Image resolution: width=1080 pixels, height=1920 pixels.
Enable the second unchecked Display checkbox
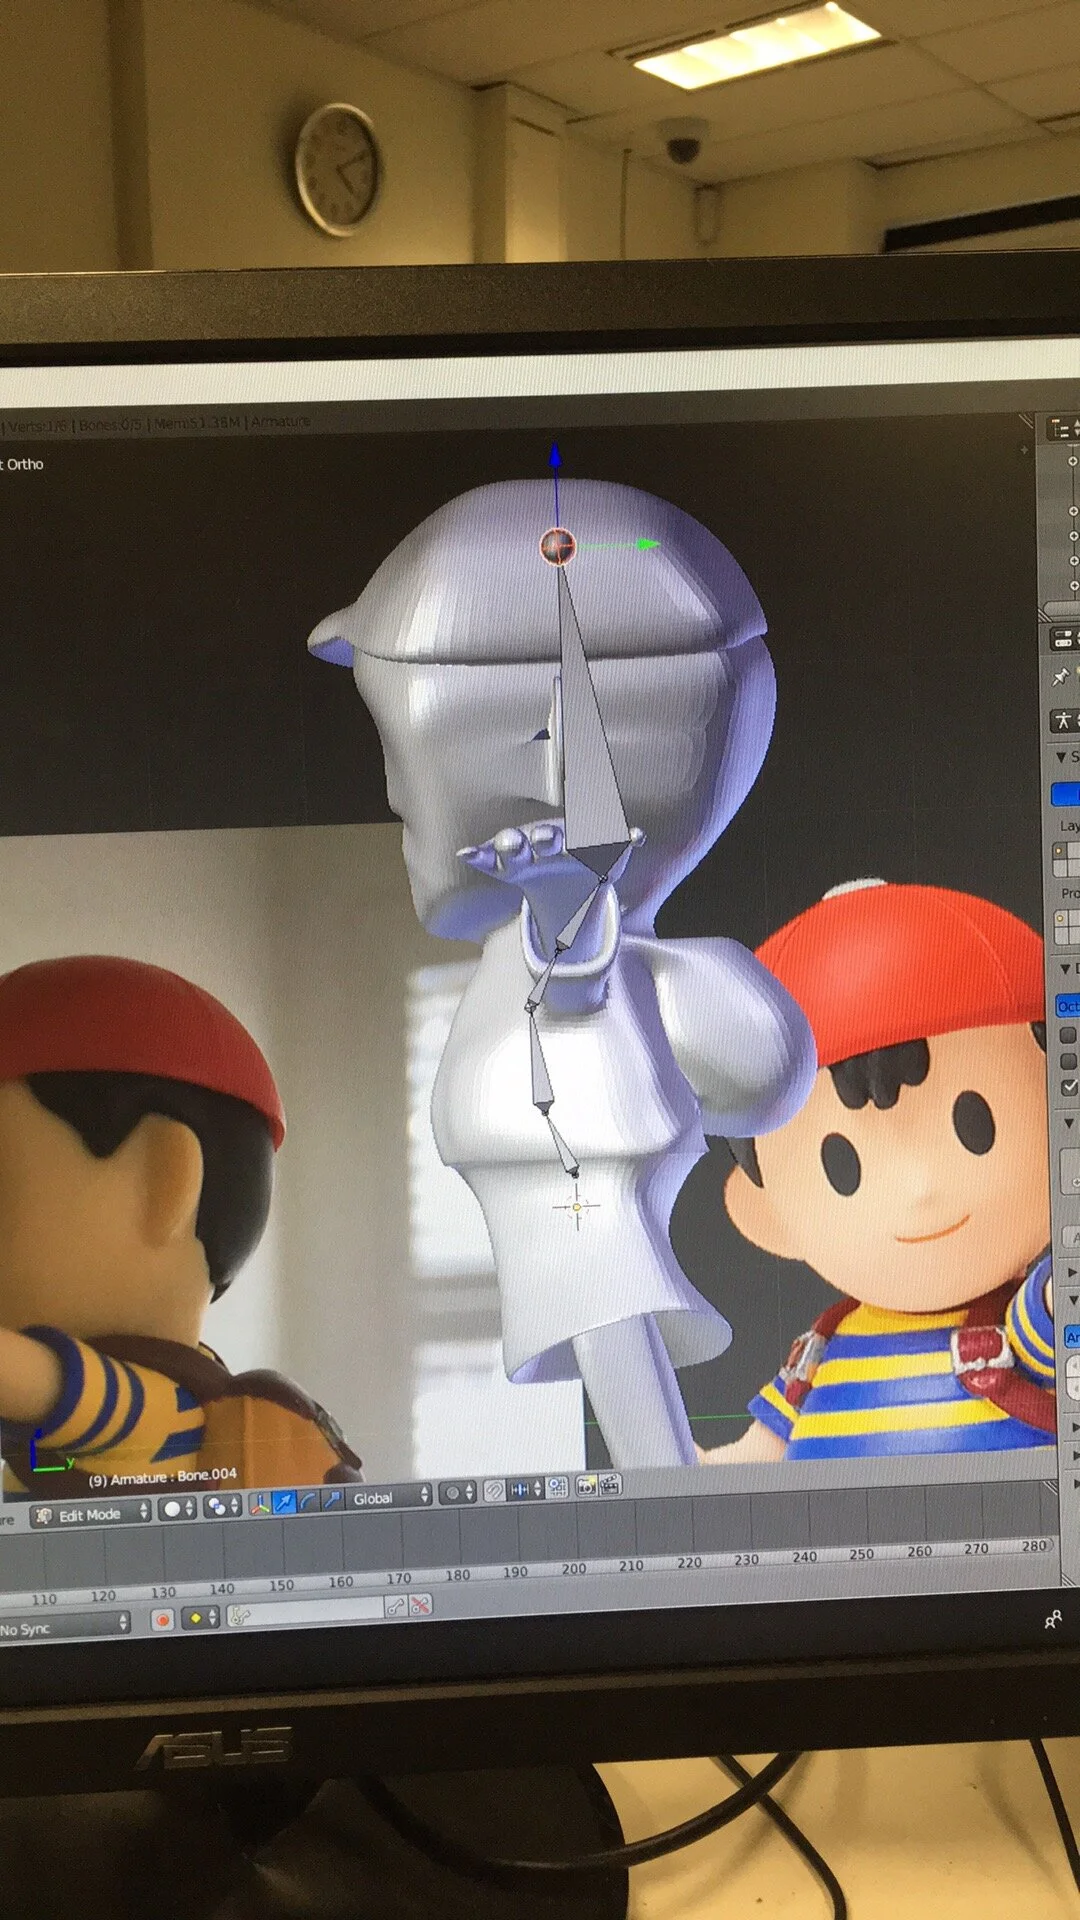(x=1069, y=1061)
